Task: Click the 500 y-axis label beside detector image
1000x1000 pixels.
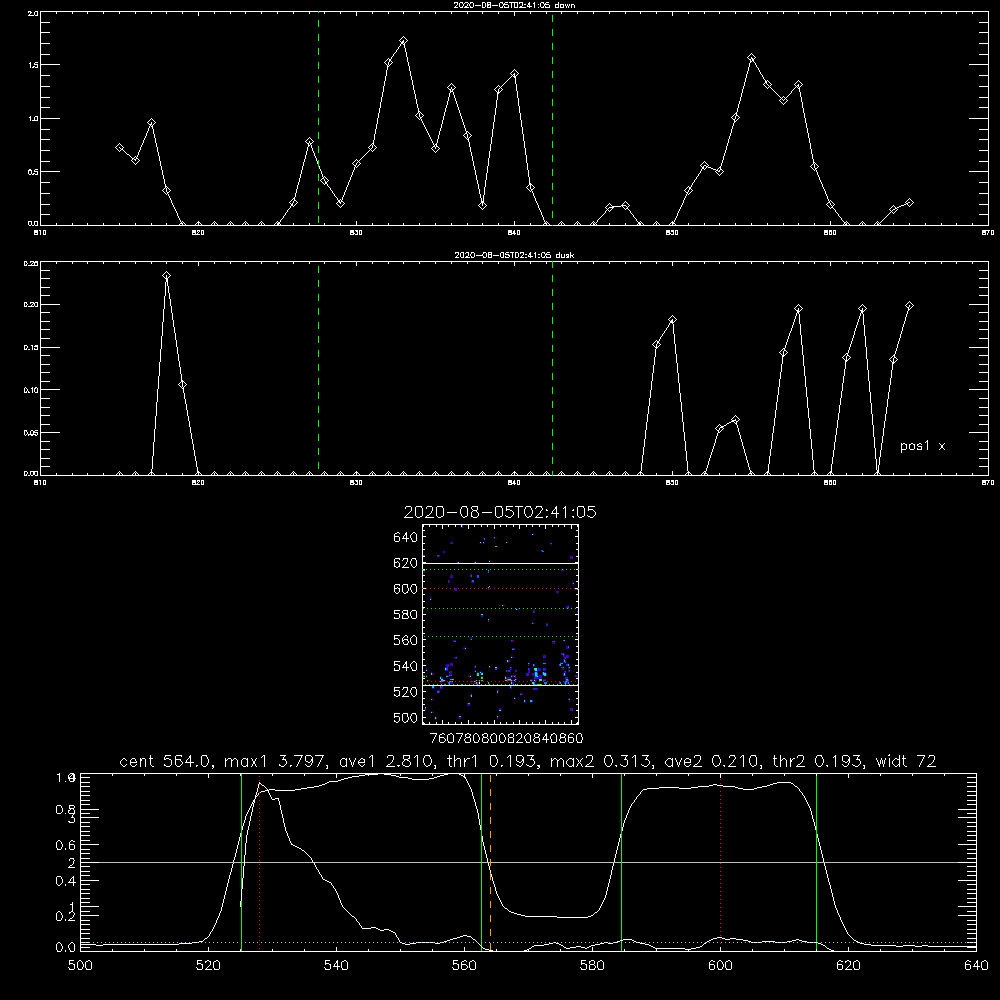Action: [x=406, y=717]
